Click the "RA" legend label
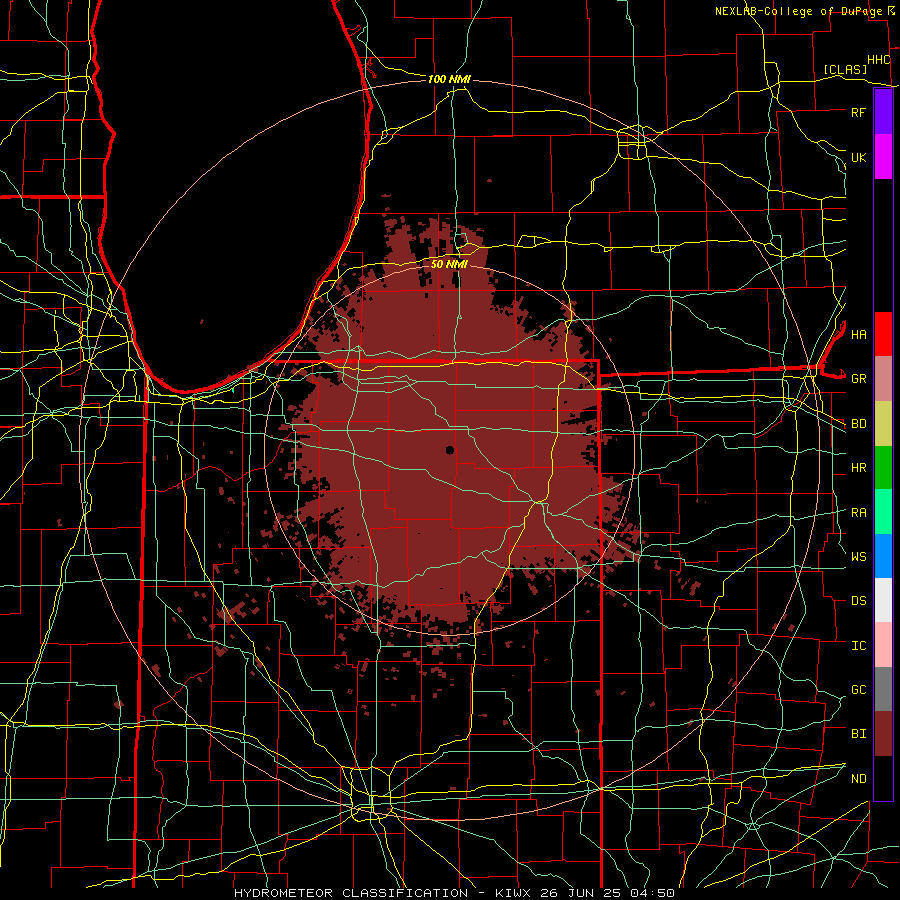This screenshot has height=900, width=900. [x=858, y=513]
